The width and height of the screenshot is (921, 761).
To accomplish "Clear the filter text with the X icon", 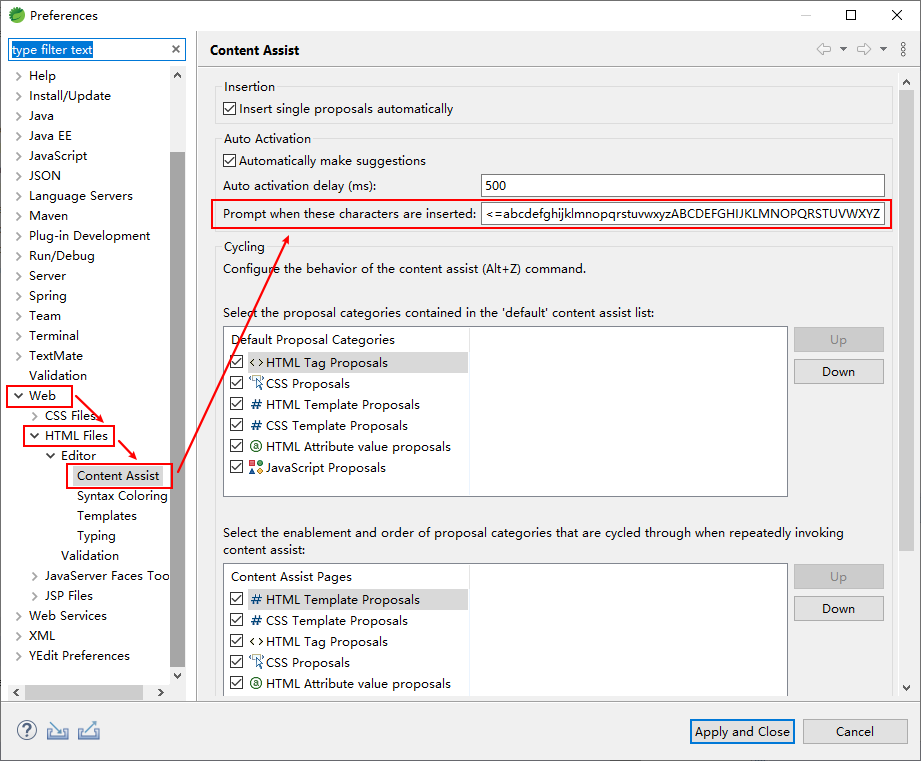I will (176, 49).
